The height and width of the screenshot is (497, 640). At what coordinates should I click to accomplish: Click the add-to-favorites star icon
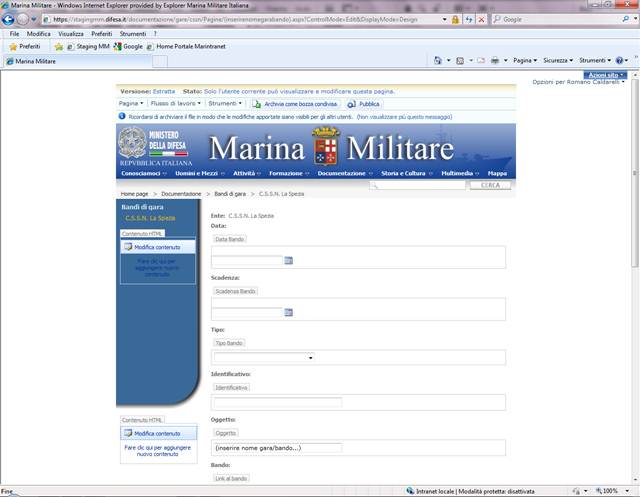(x=59, y=47)
